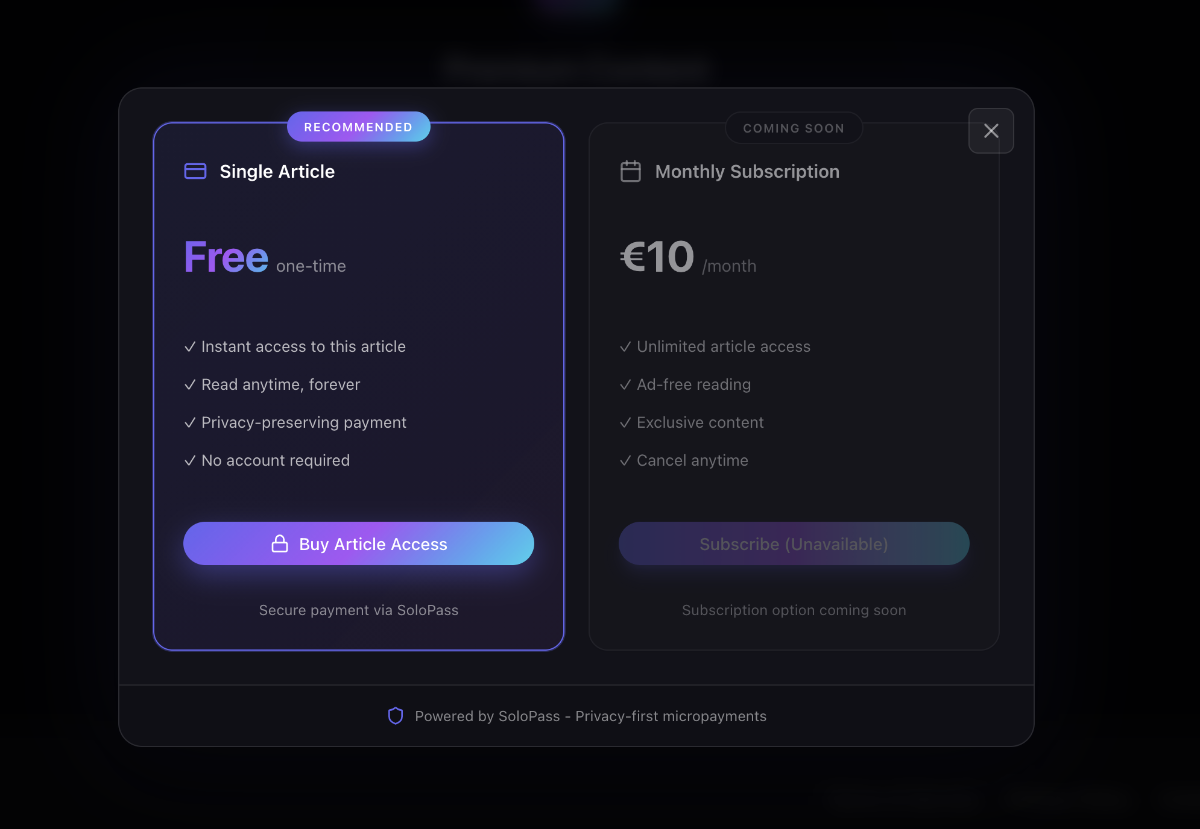The image size is (1200, 829).
Task: Click the credit card icon beside Single Article
Action: (x=193, y=171)
